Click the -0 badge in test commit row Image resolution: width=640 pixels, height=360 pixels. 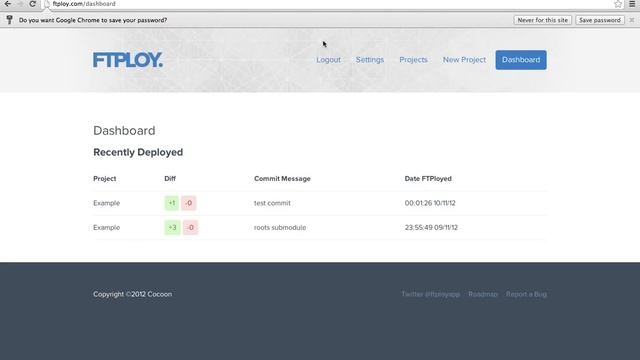point(189,203)
